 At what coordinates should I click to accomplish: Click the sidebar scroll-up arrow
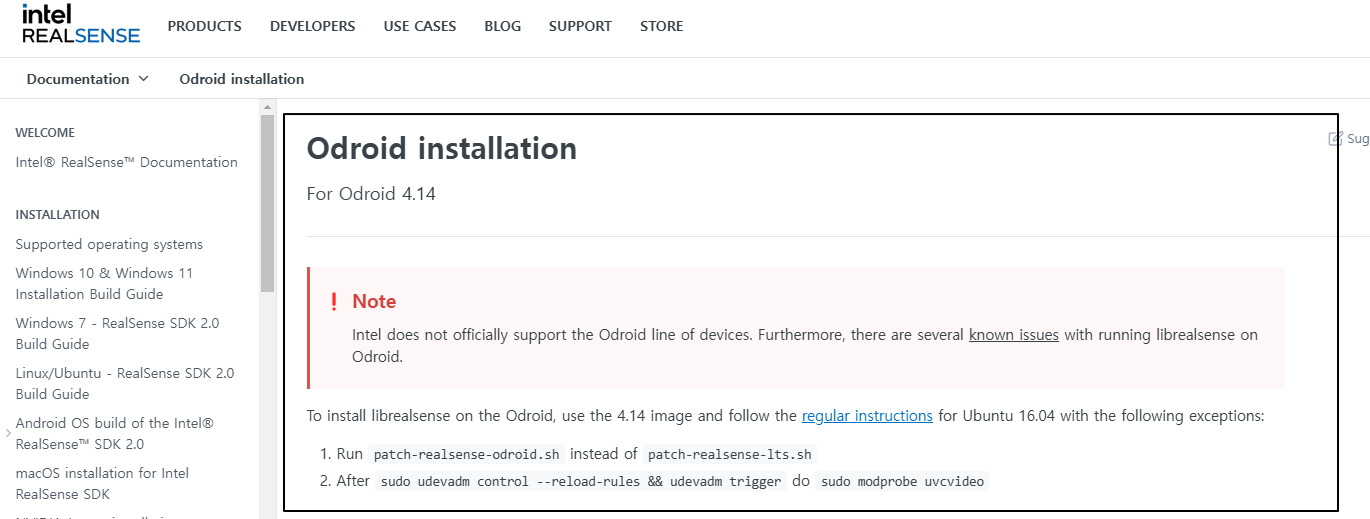pos(267,107)
